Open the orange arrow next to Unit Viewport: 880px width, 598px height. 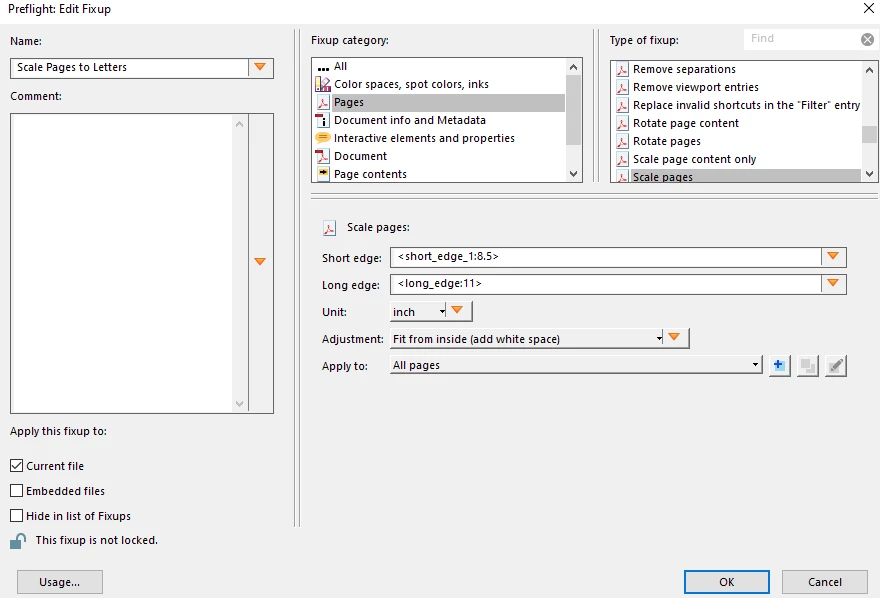[x=458, y=310]
